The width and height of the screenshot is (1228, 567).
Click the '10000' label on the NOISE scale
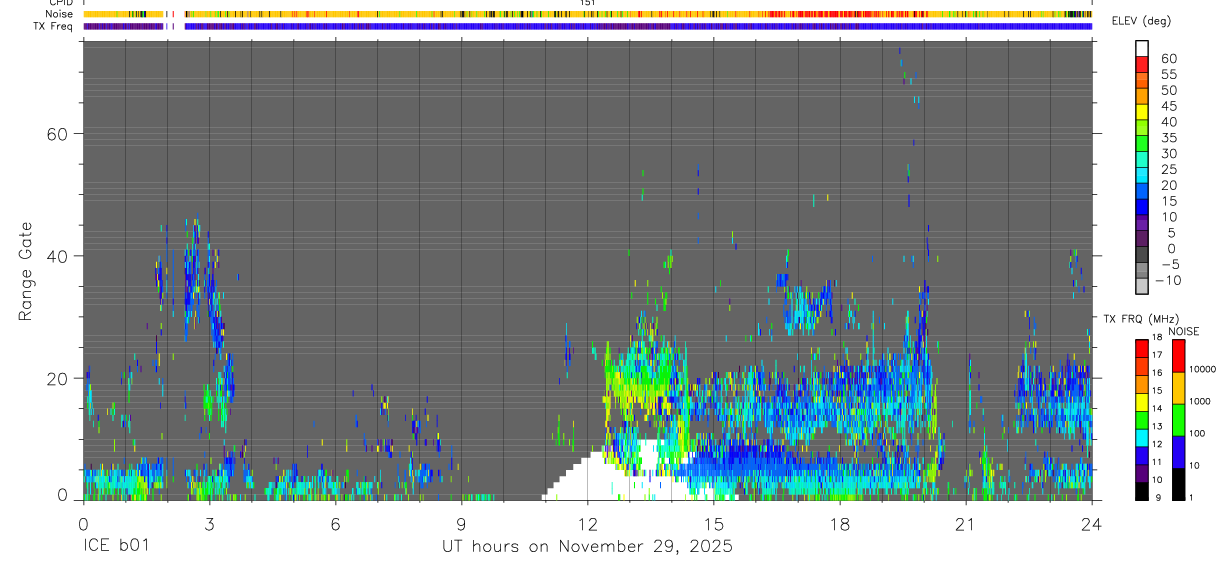click(x=1205, y=370)
